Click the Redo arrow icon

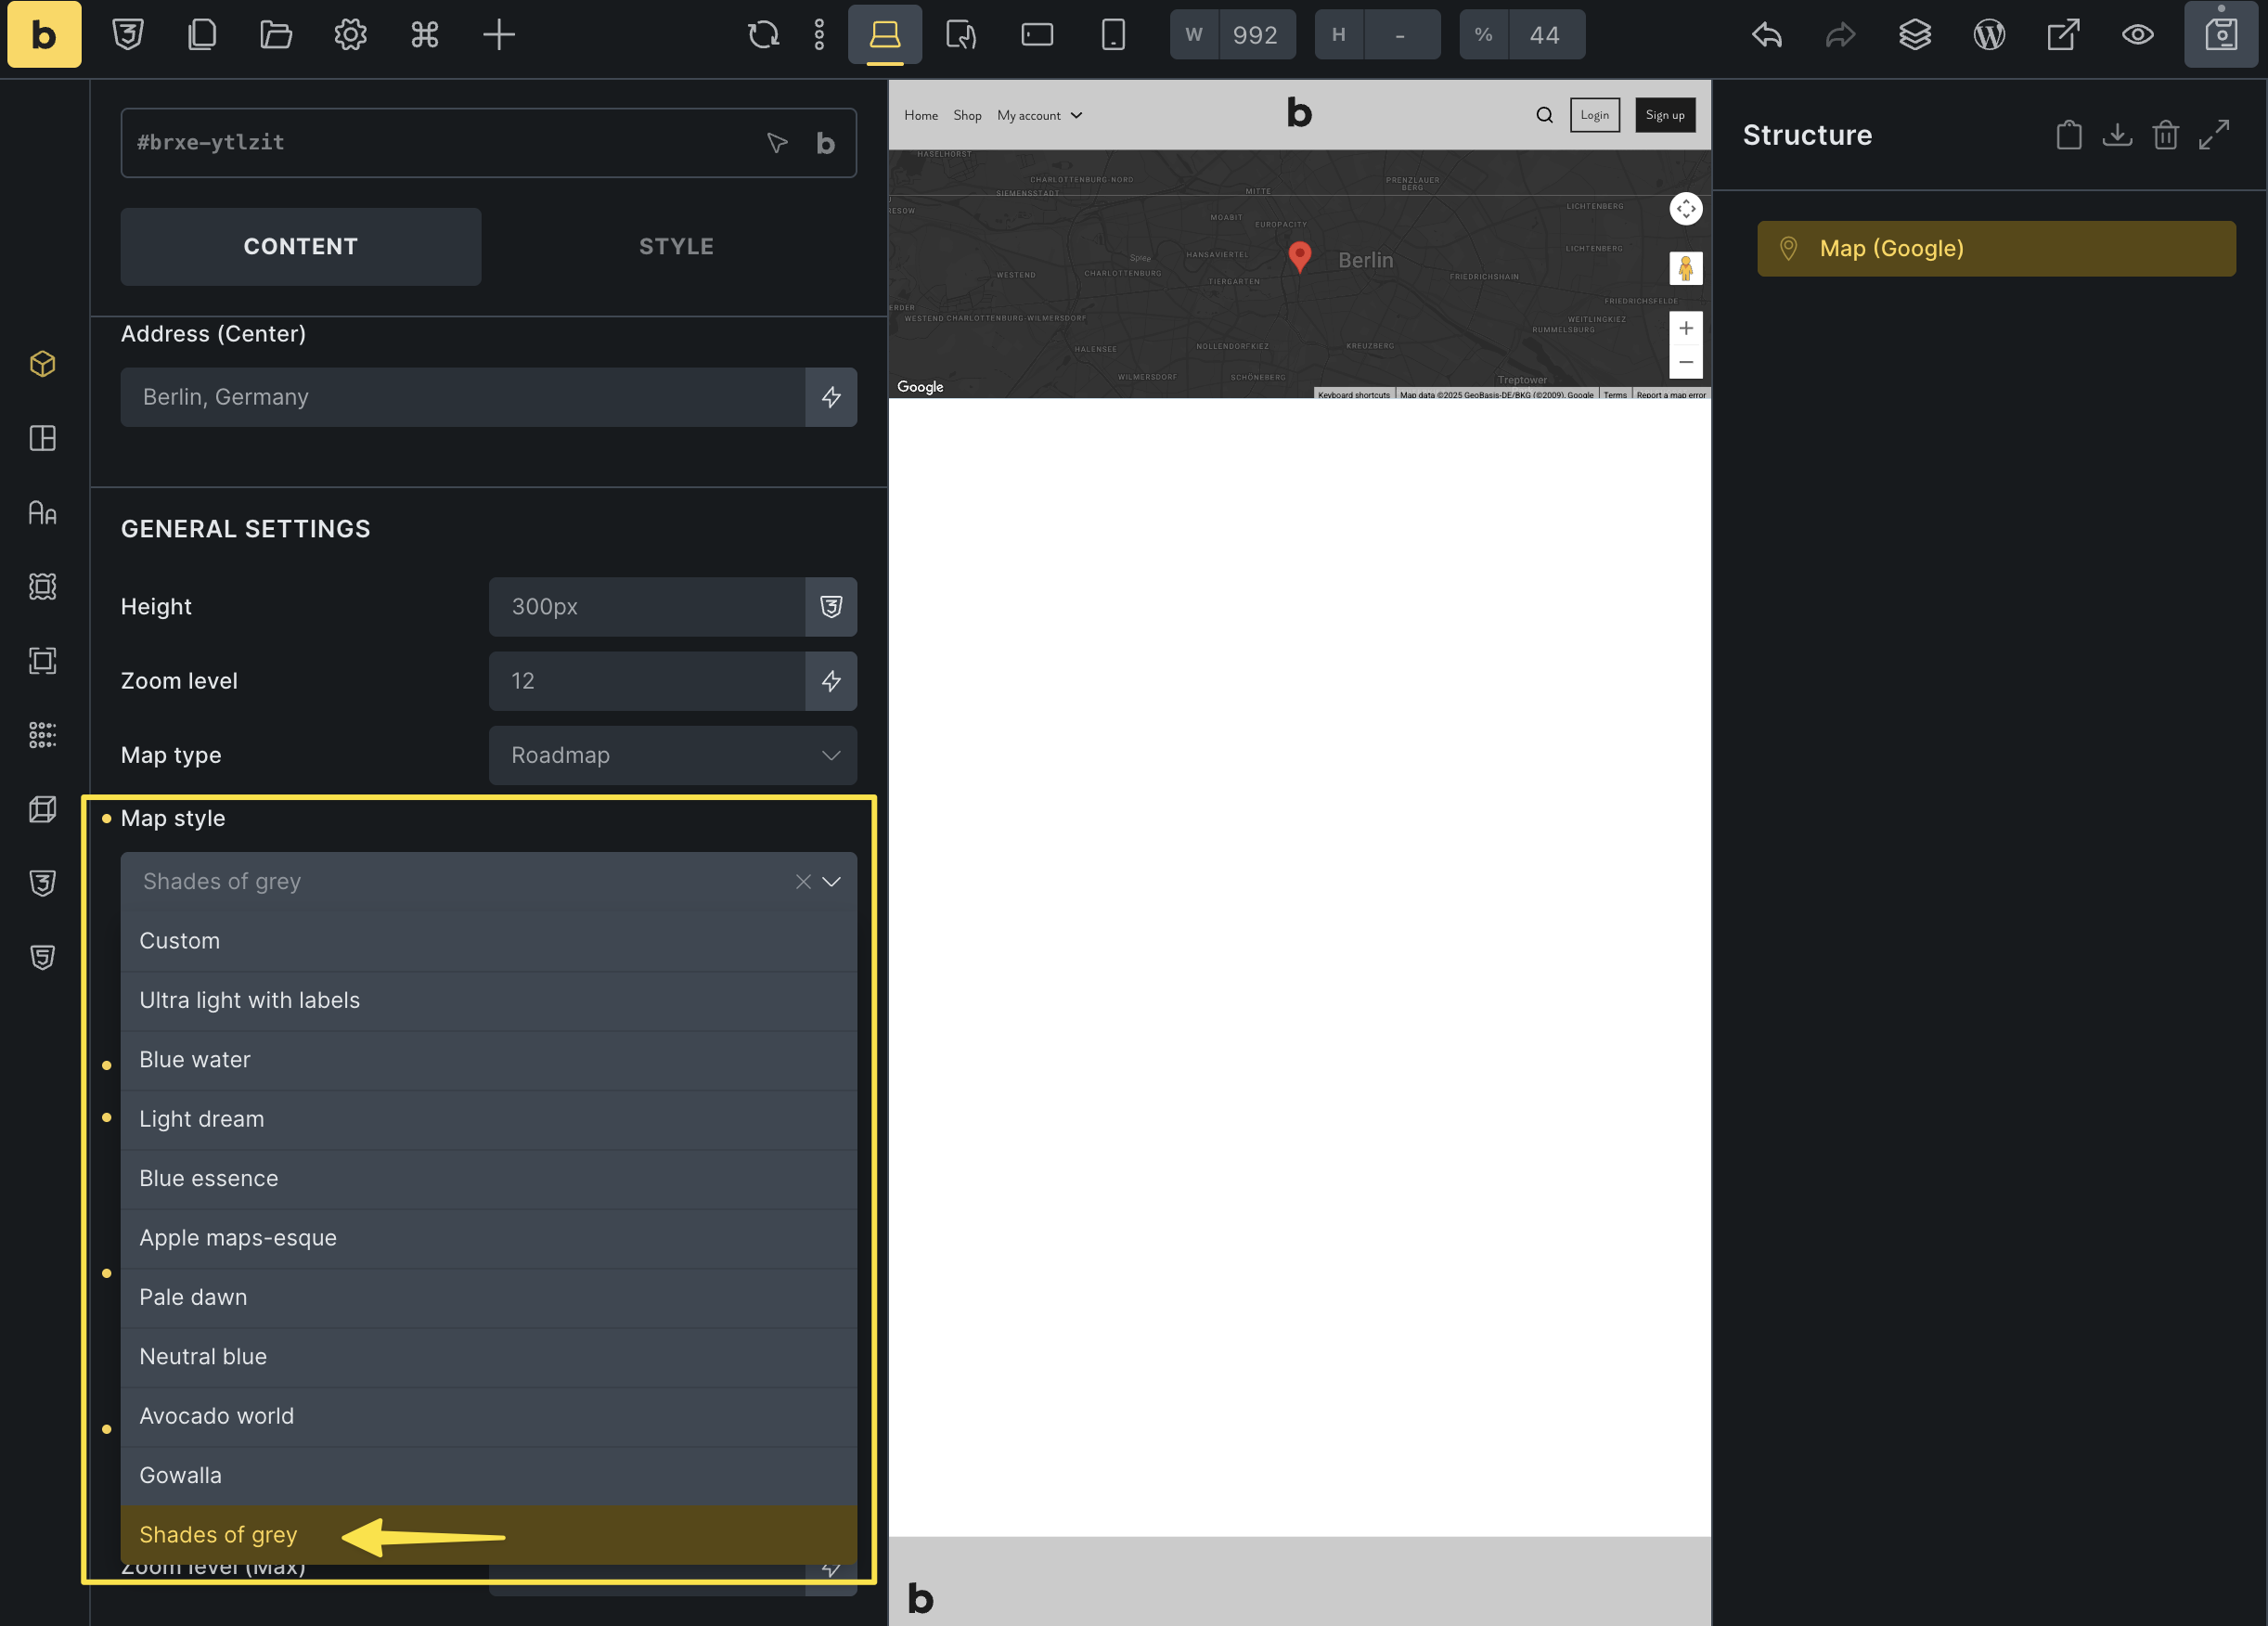1841,35
